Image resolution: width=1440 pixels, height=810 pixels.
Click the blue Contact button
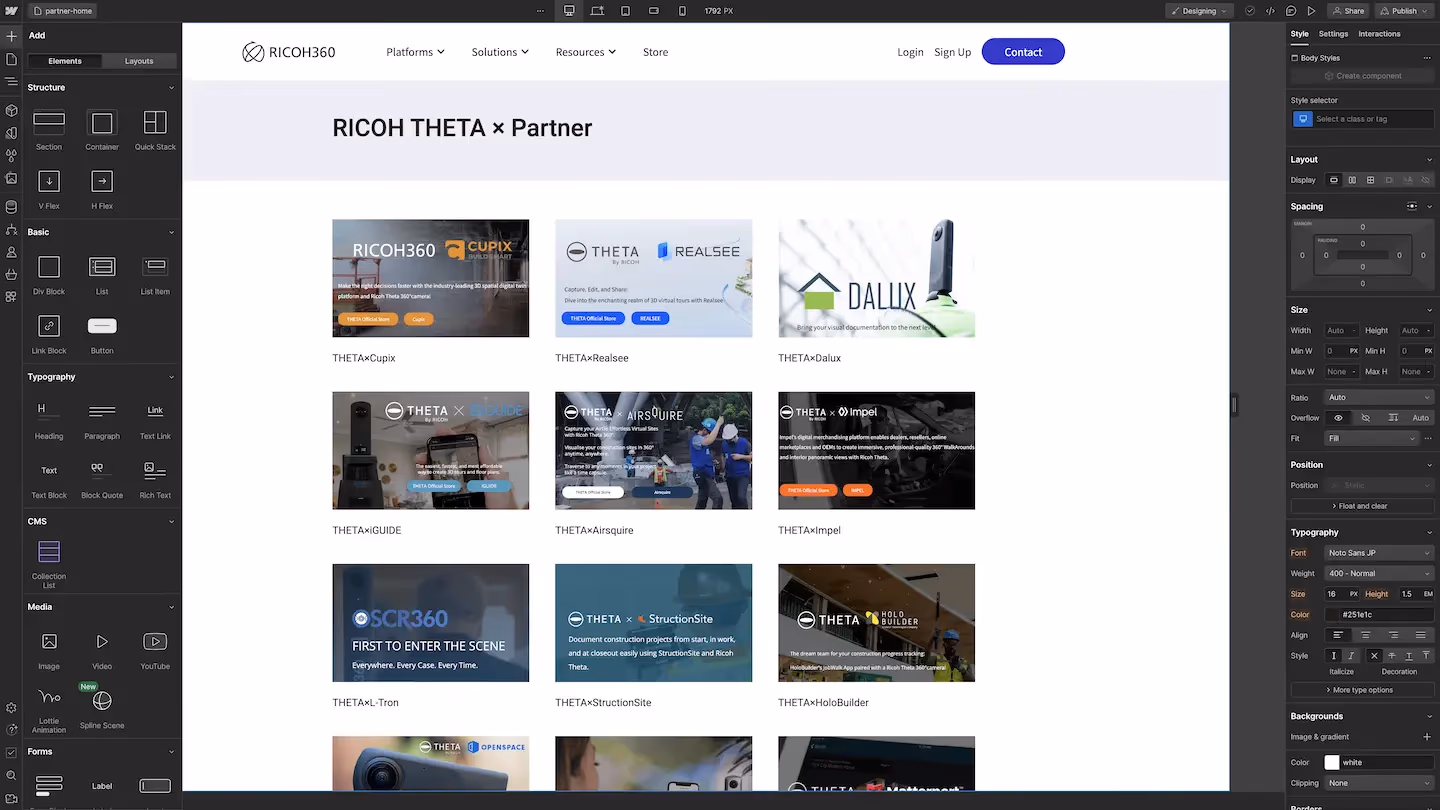tap(1023, 52)
